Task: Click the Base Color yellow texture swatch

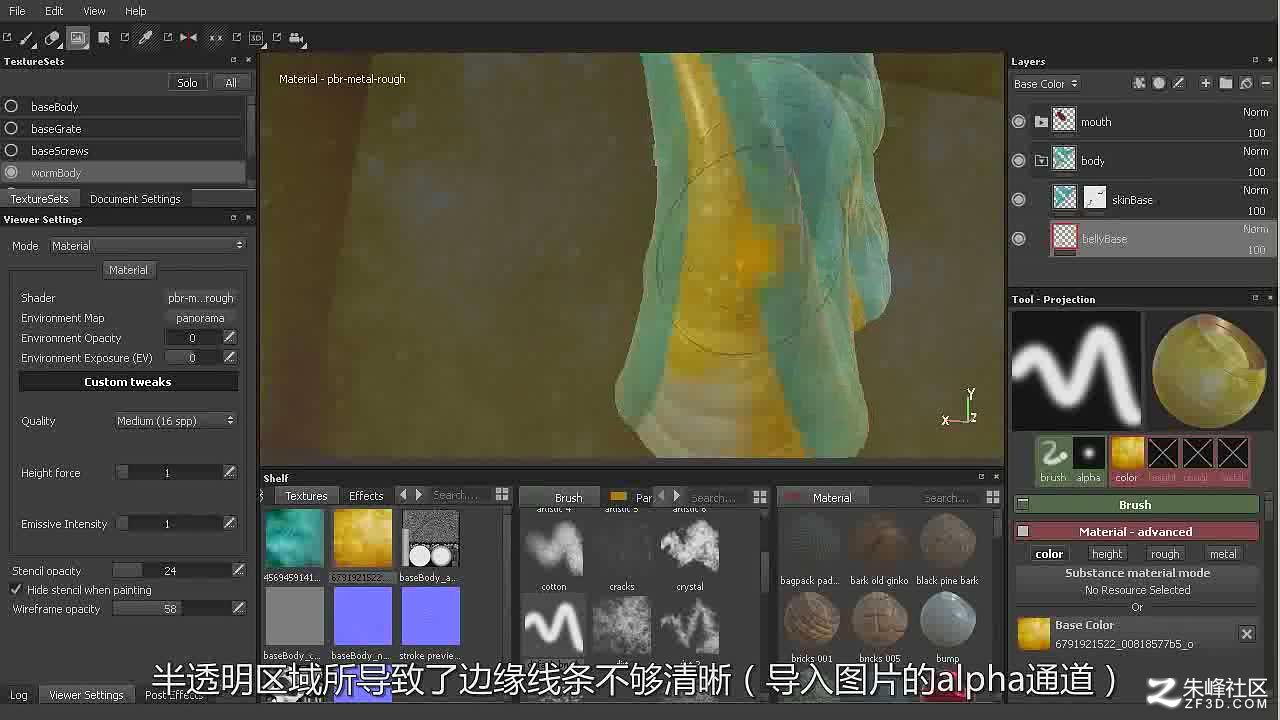Action: (1033, 634)
